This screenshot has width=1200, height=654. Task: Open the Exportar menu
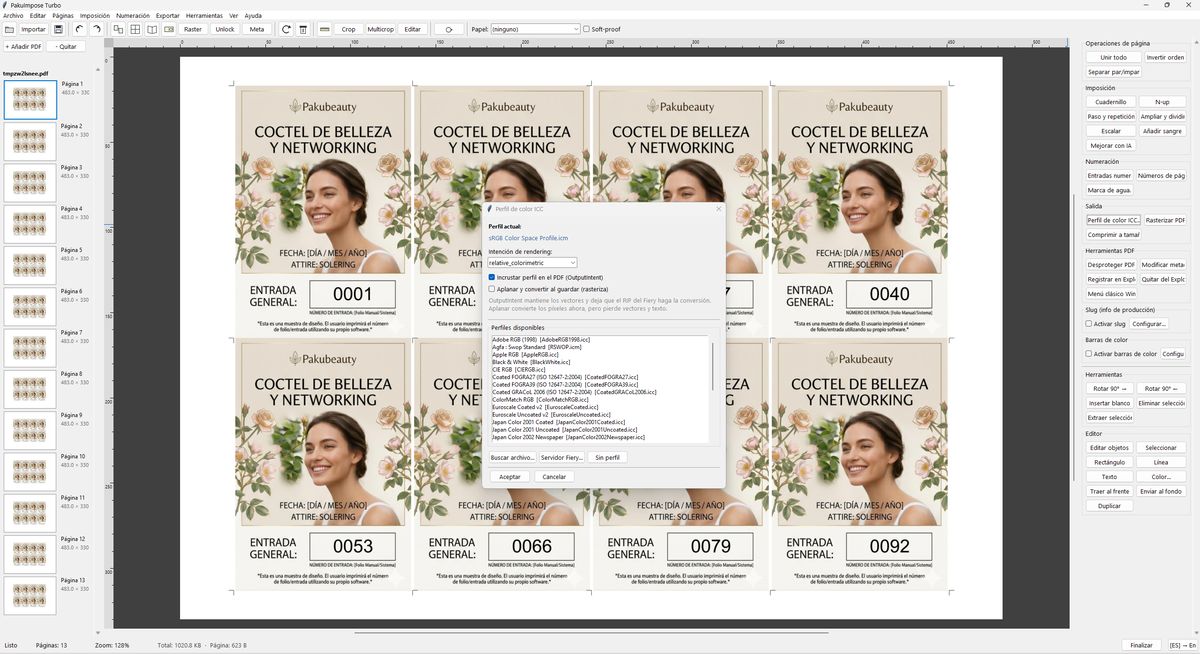[168, 16]
